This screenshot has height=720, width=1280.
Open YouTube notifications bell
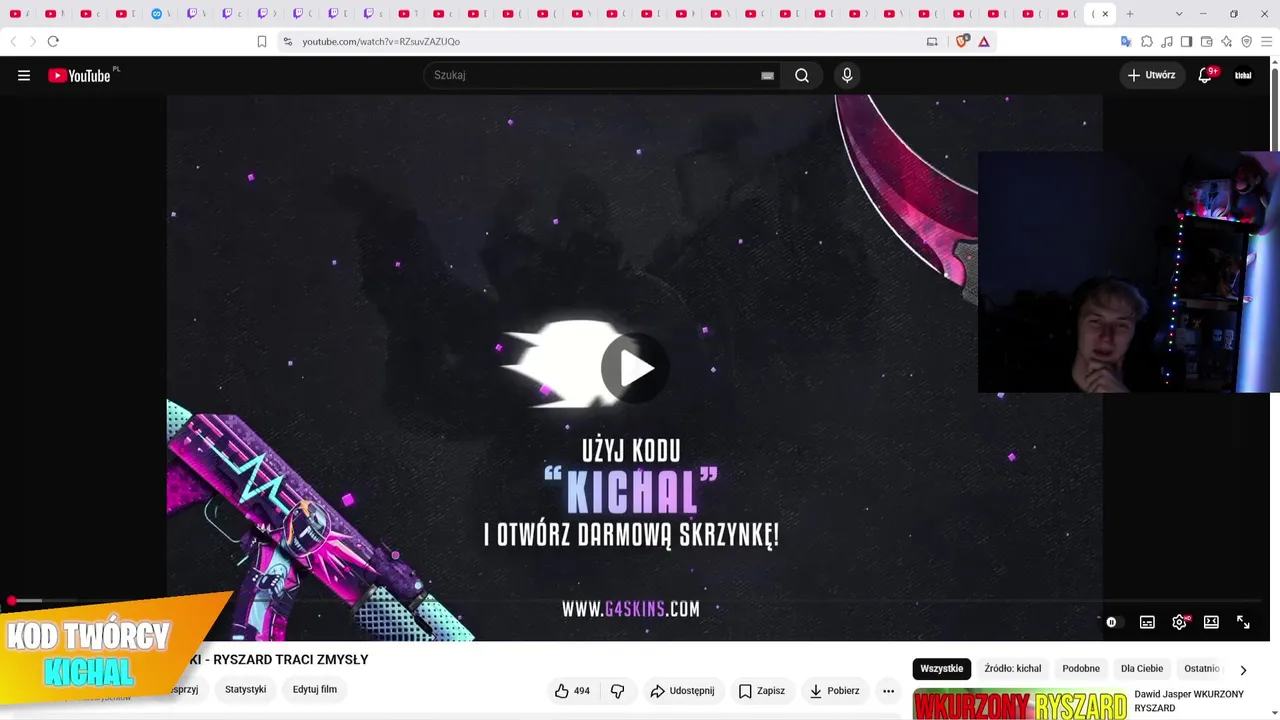coord(1205,75)
